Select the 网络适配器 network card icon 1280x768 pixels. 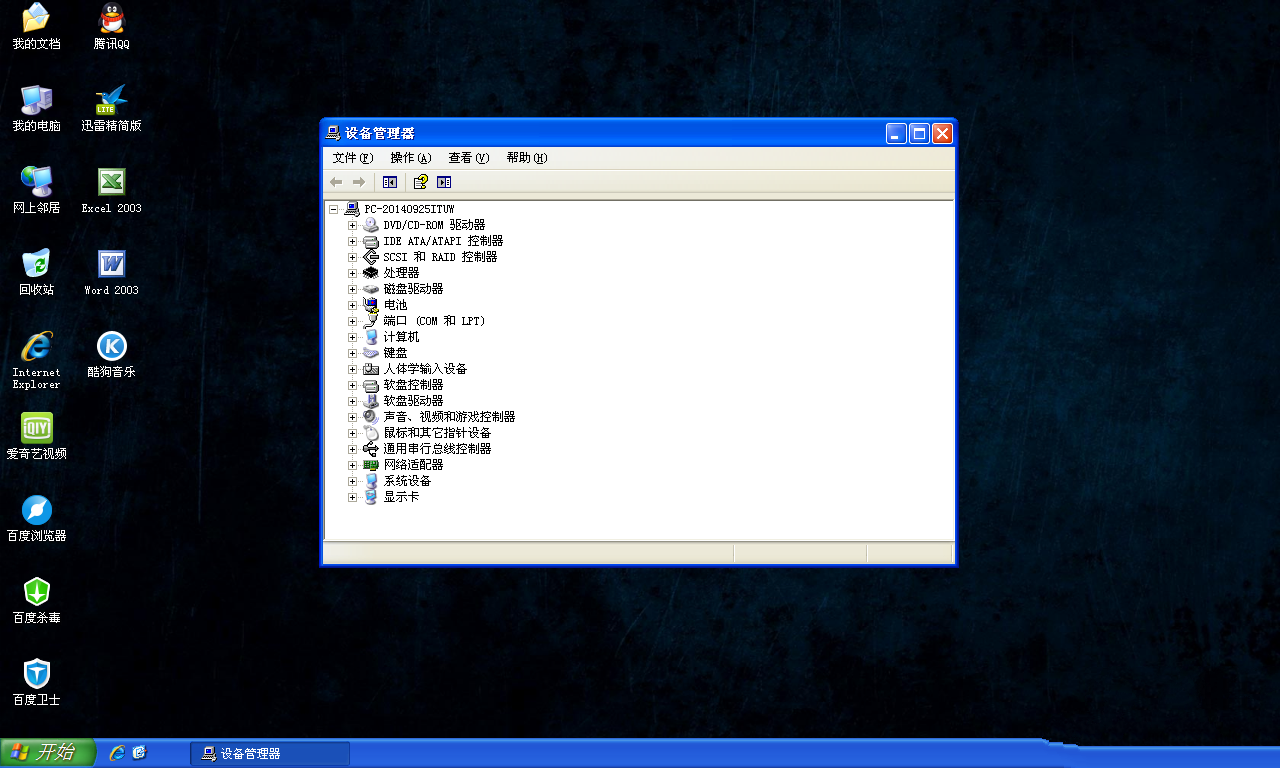[371, 465]
